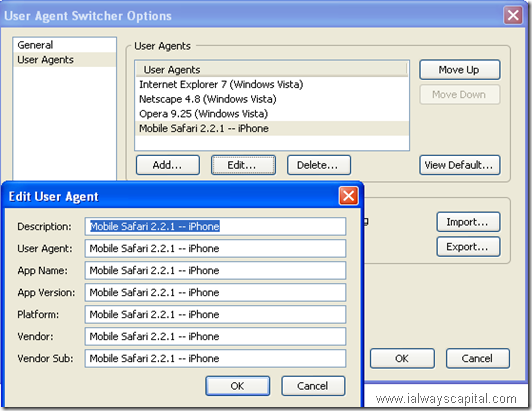Image resolution: width=532 pixels, height=411 pixels.
Task: Click the User Agents column header
Action: pos(271,70)
